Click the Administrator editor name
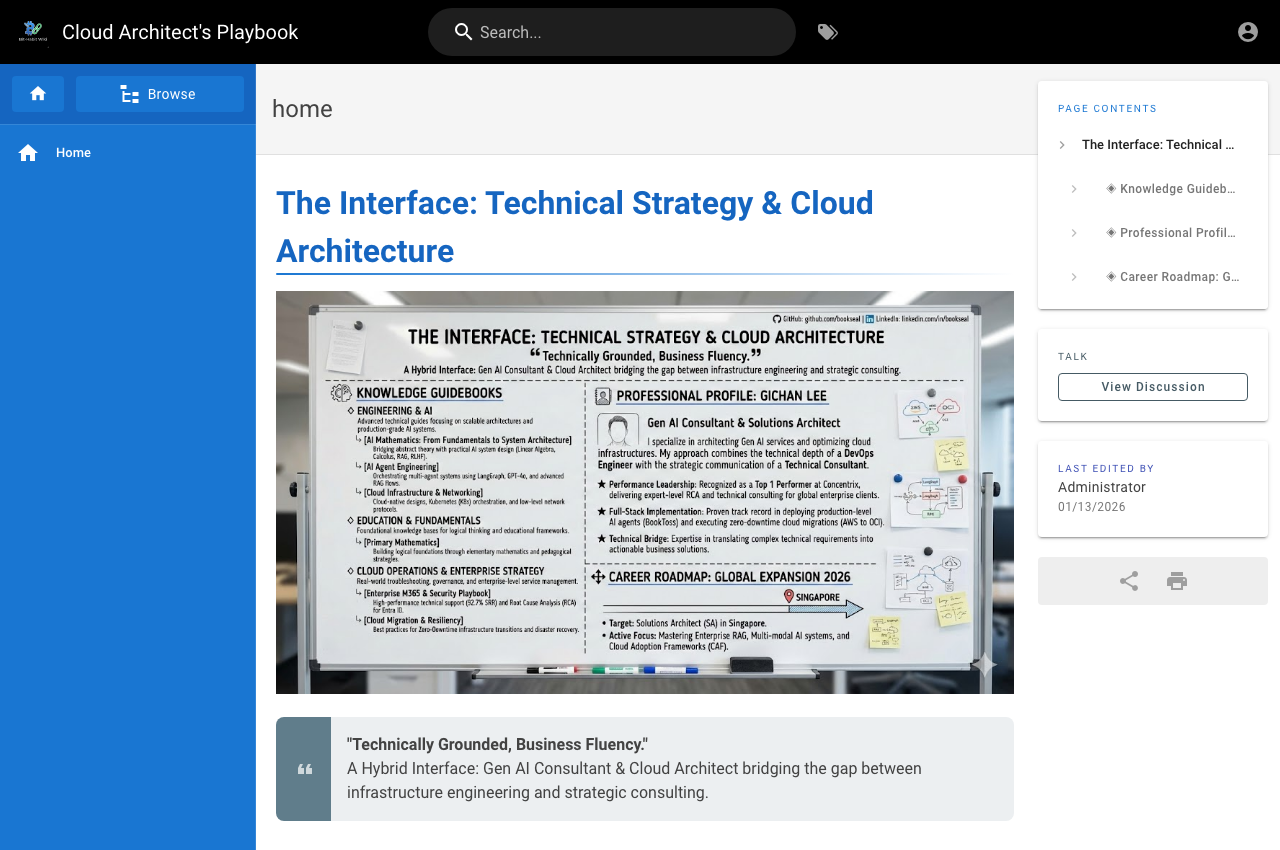This screenshot has height=850, width=1280. (1102, 487)
